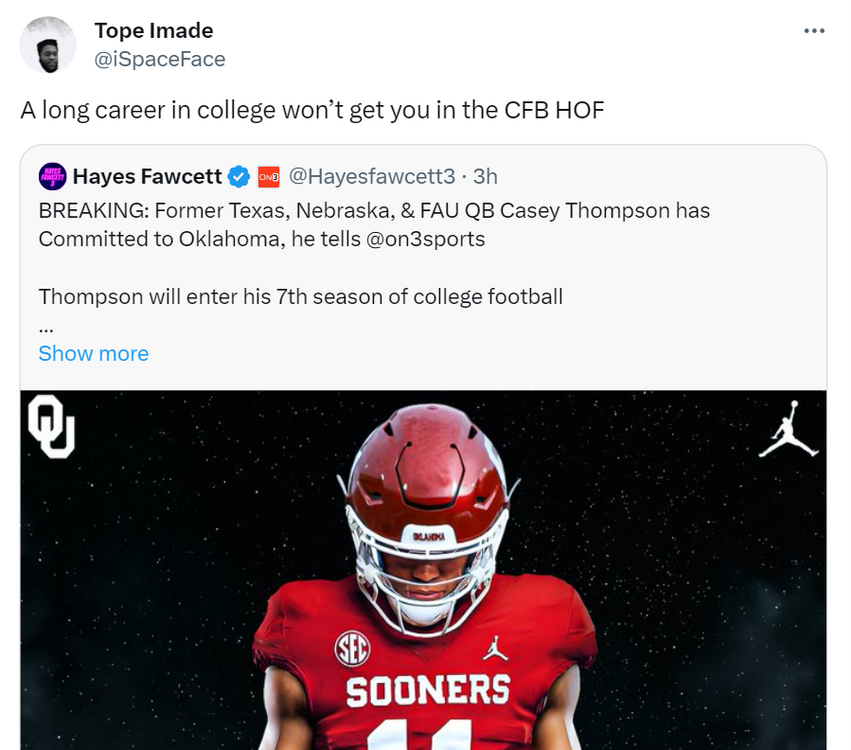Open the Hayes Fawcett display name link
The width and height of the screenshot is (851, 750).
147,177
